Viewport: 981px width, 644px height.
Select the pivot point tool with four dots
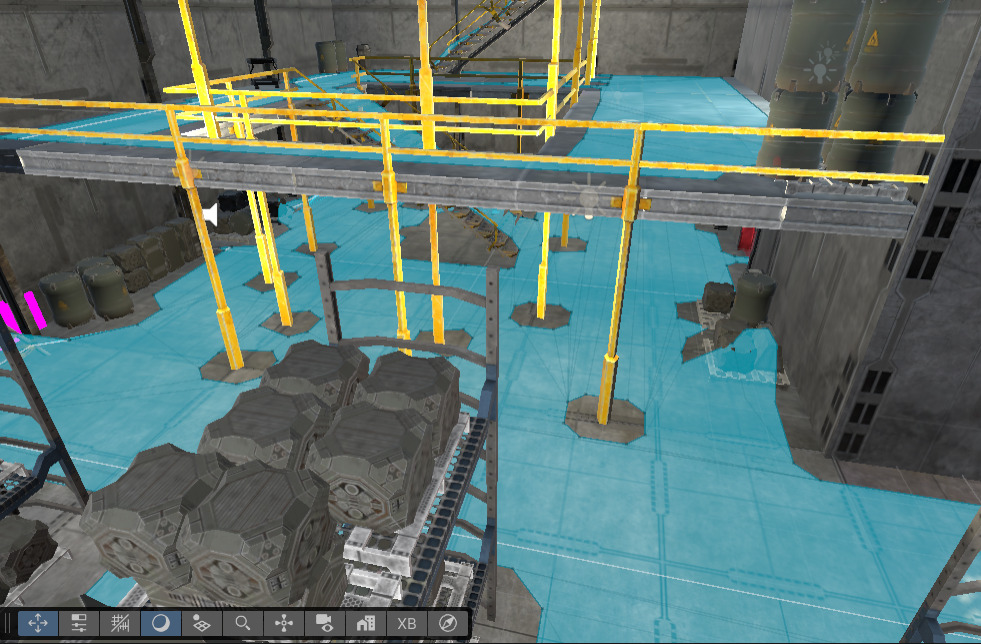pyautogui.click(x=283, y=625)
